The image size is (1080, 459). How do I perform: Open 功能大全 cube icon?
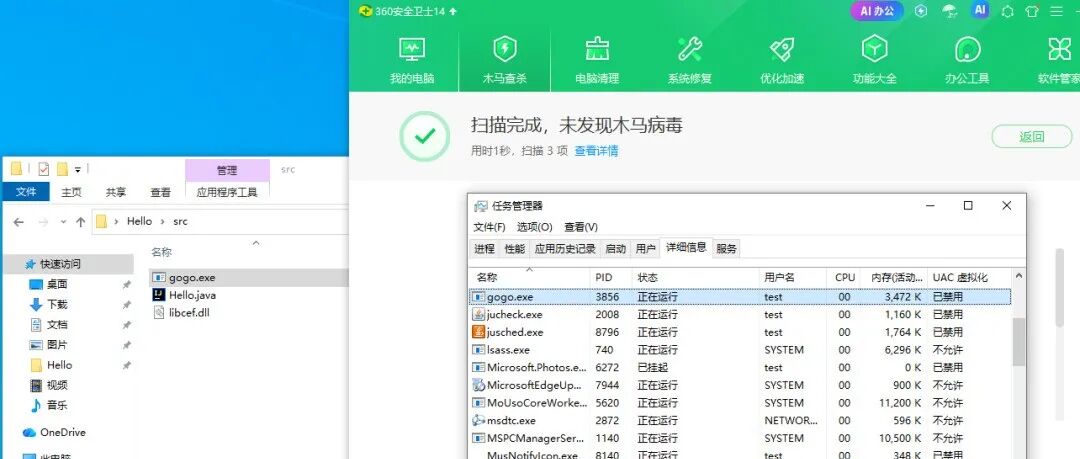(x=874, y=50)
